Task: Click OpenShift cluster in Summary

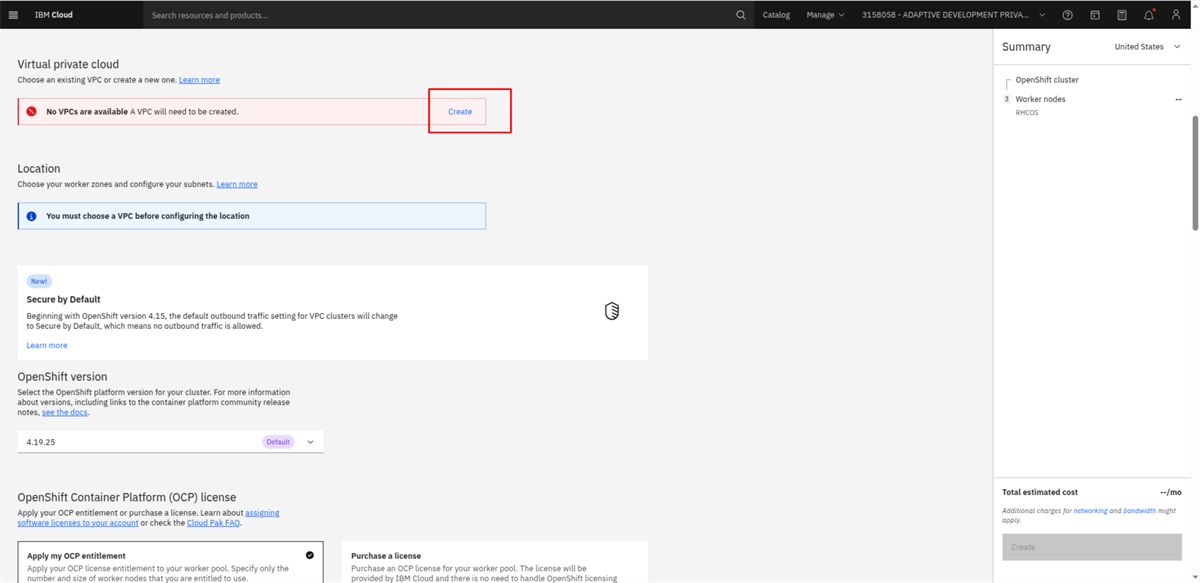Action: click(1047, 80)
